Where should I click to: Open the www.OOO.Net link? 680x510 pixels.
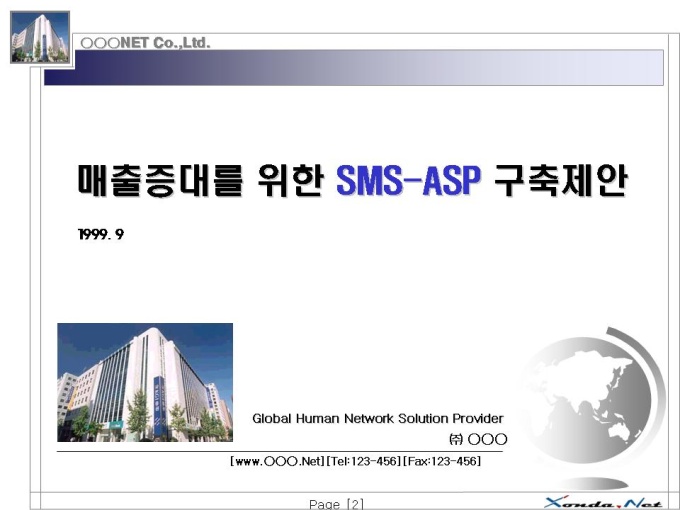(278, 461)
